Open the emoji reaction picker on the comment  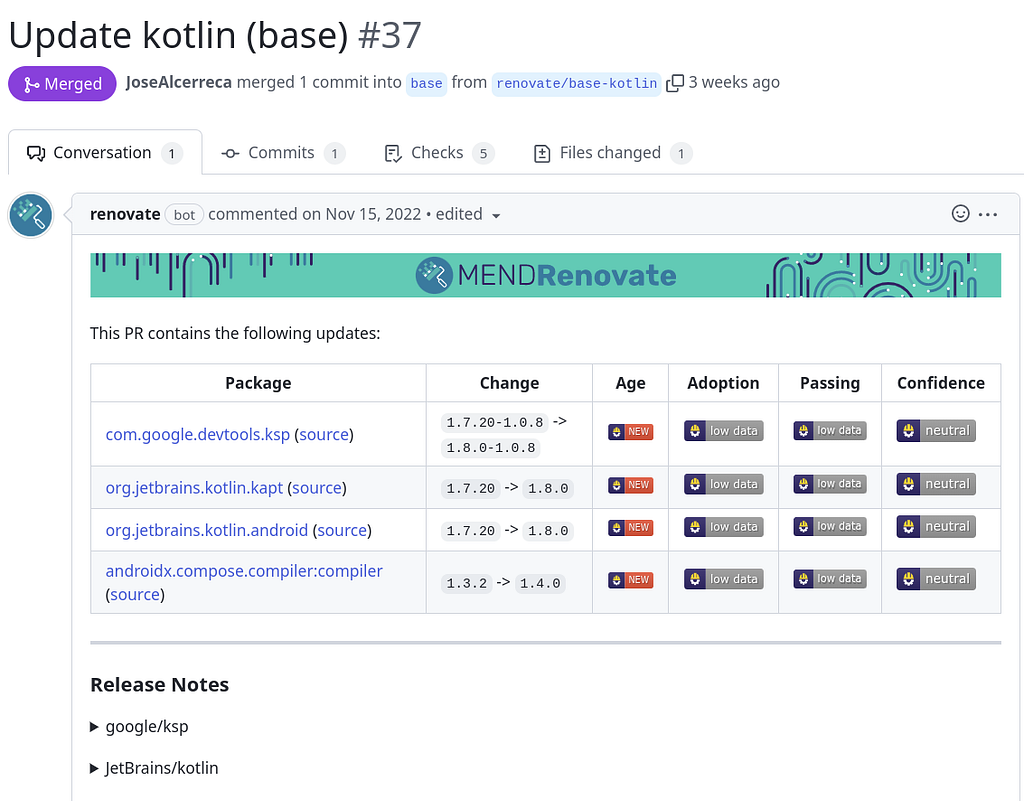tap(960, 213)
